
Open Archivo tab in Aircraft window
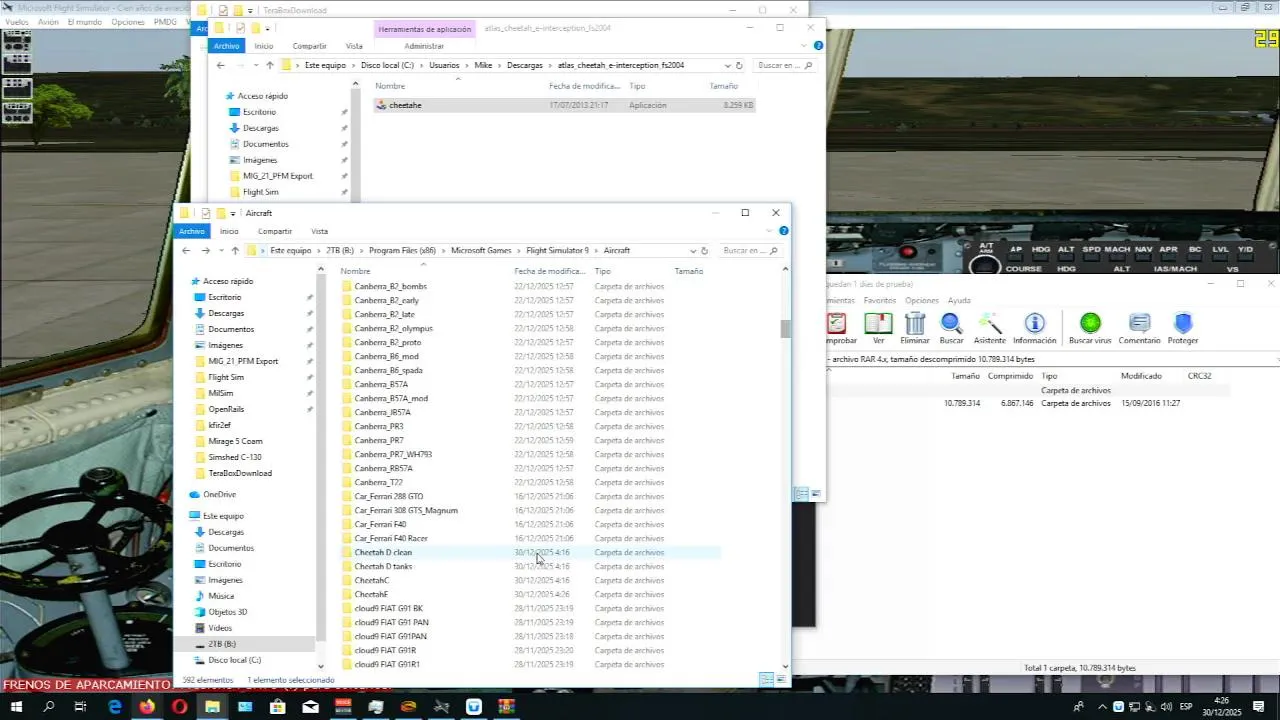pos(191,231)
